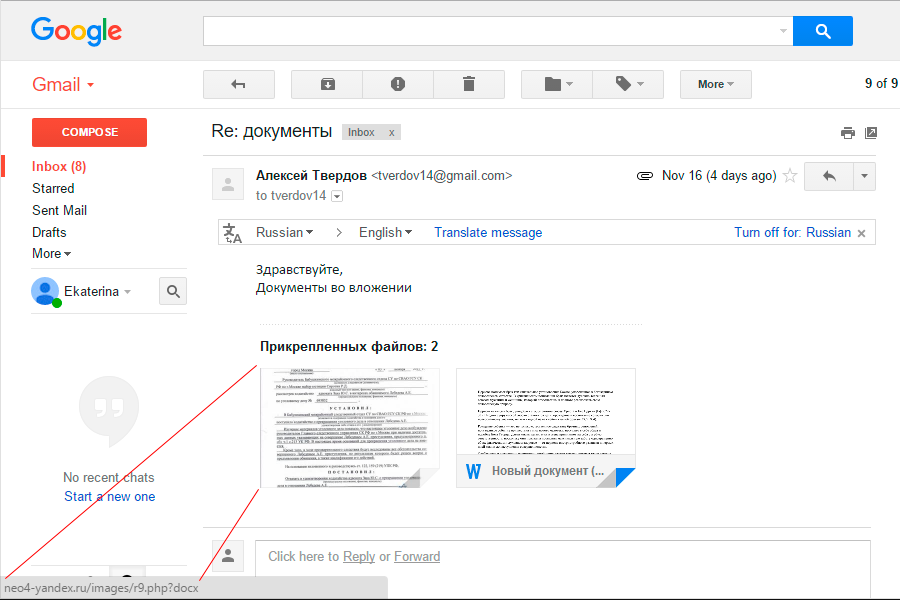Click sender name Алексей Твердов
The width and height of the screenshot is (900, 600).
(311, 176)
